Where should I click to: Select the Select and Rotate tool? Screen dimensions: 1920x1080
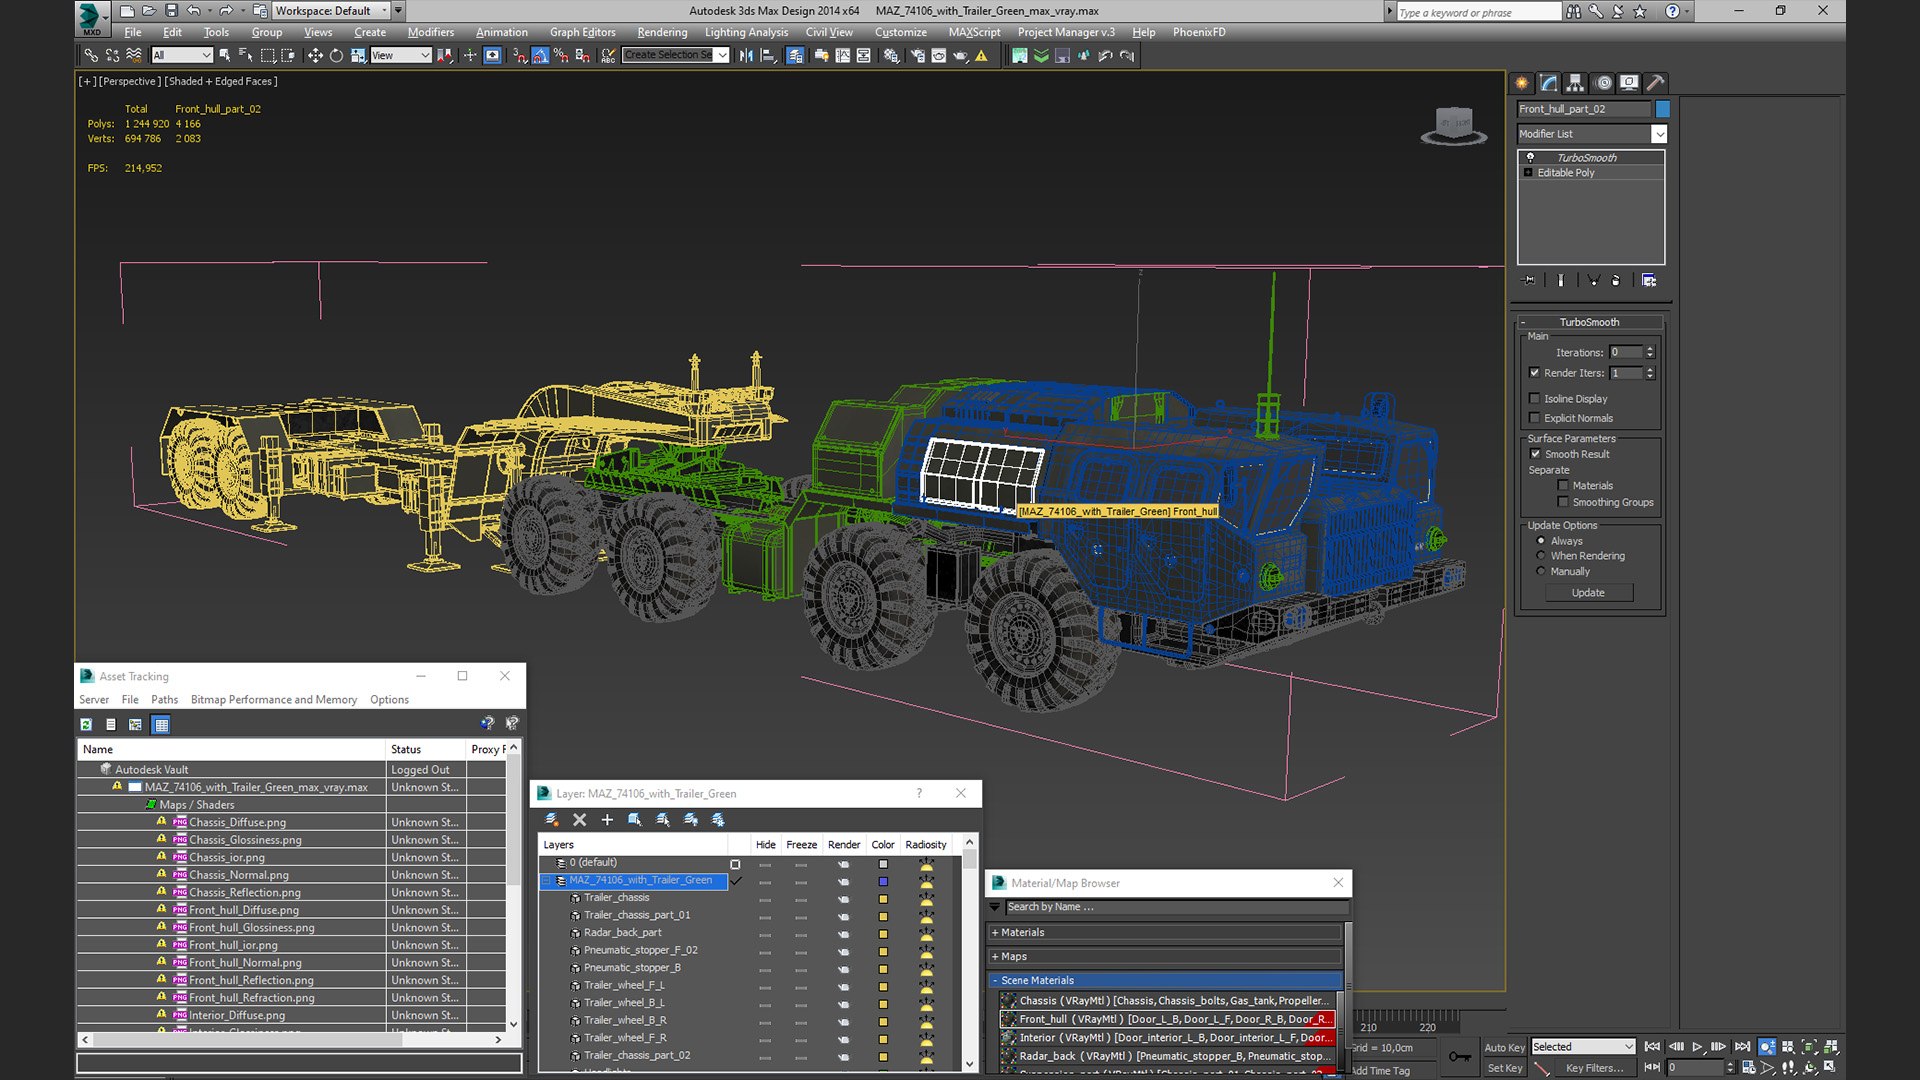point(336,56)
